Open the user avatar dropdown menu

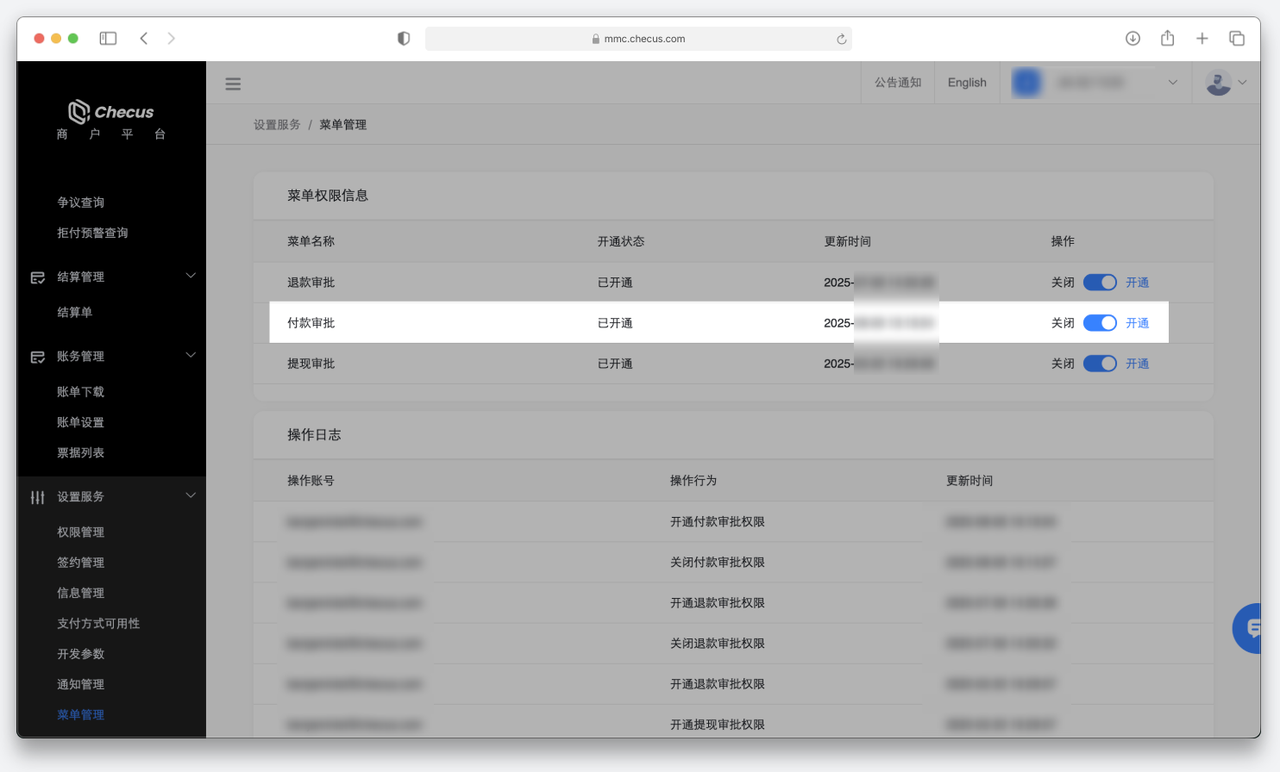pos(1226,83)
